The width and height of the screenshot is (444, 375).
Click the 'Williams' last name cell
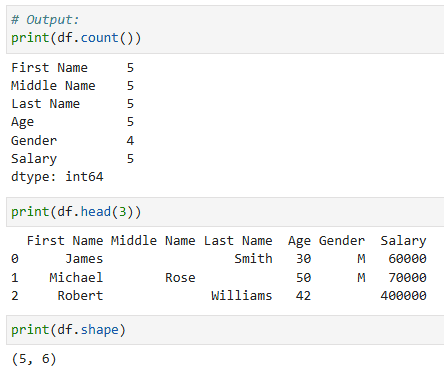242,295
